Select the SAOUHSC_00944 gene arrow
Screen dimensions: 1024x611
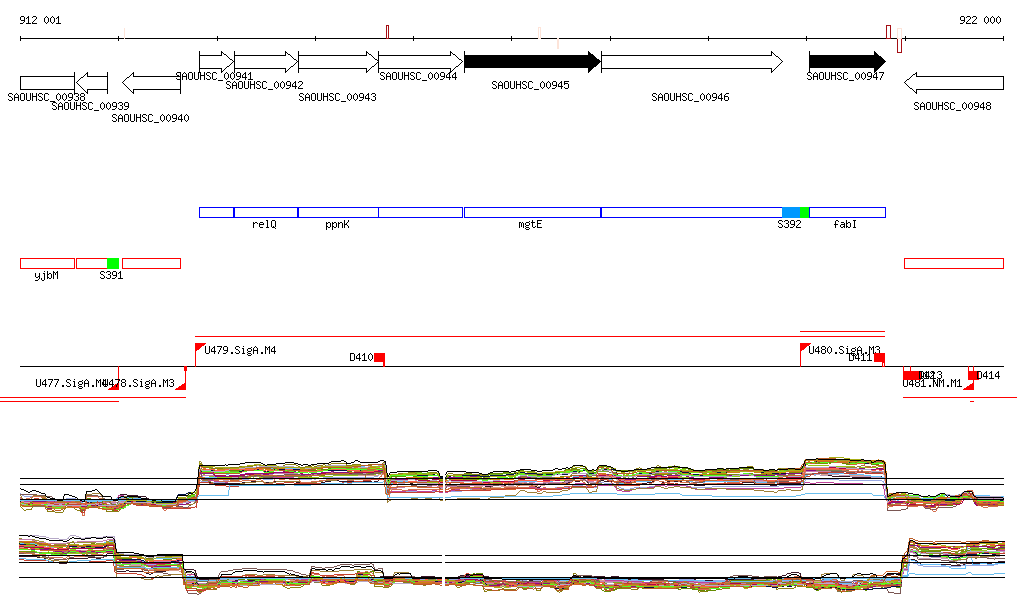[x=420, y=62]
